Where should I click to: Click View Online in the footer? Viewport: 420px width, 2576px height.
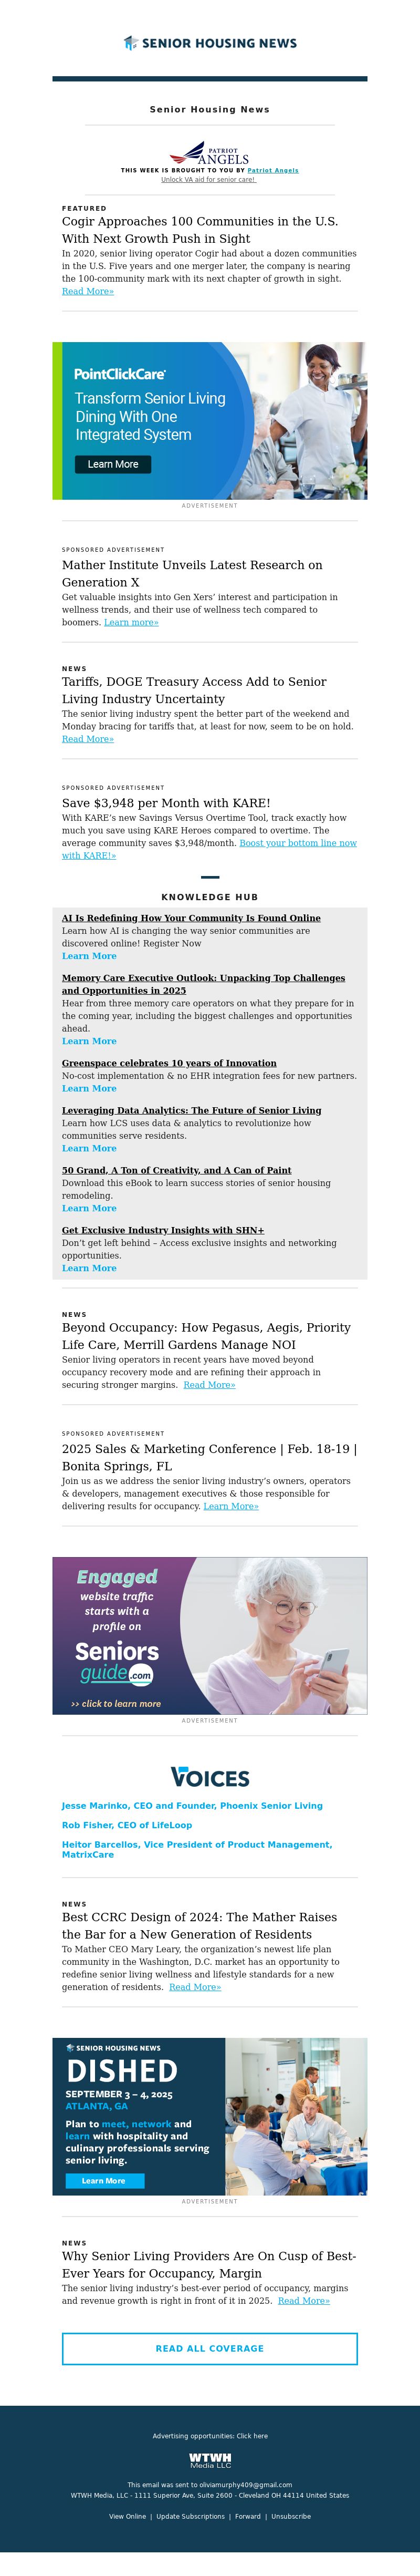point(127,2516)
